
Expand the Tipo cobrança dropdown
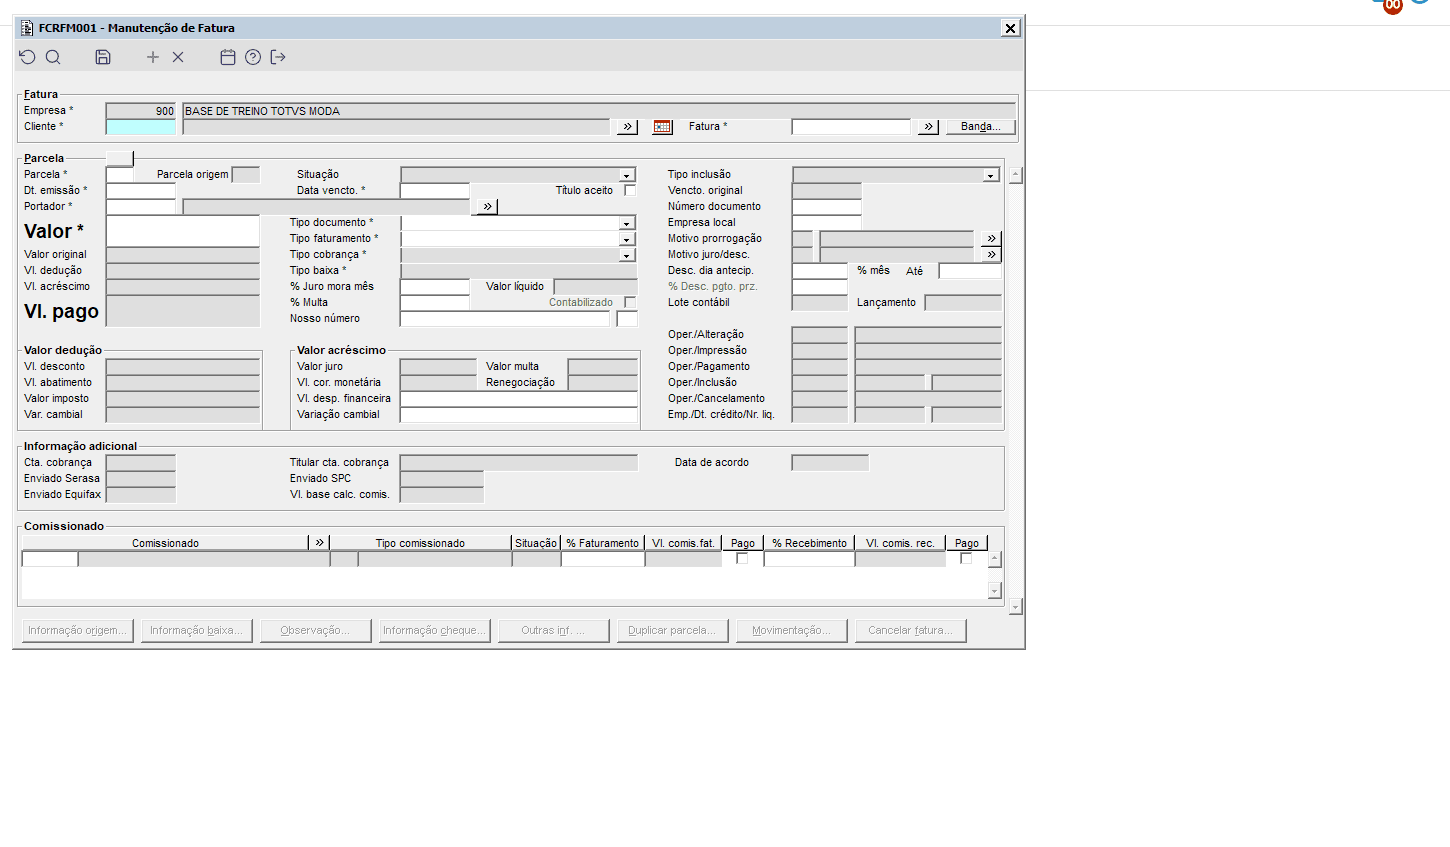point(627,255)
